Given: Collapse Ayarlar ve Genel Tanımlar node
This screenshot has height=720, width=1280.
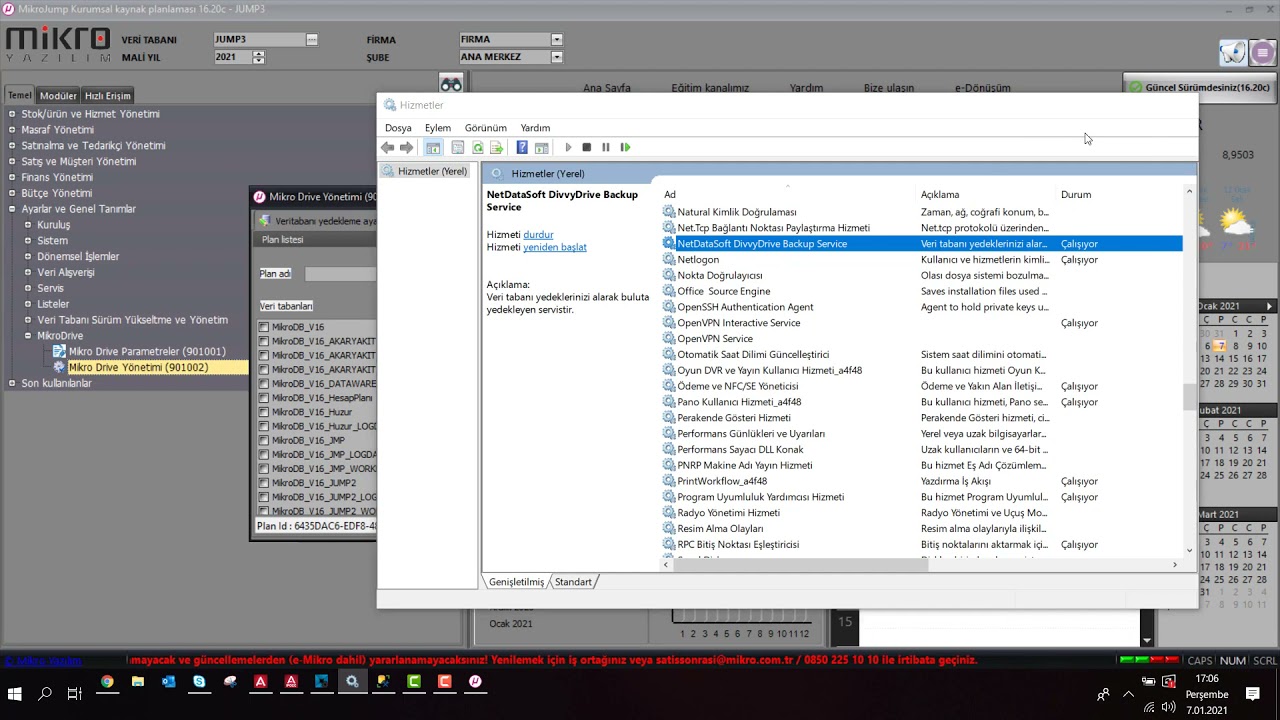Looking at the screenshot, I should pos(12,209).
